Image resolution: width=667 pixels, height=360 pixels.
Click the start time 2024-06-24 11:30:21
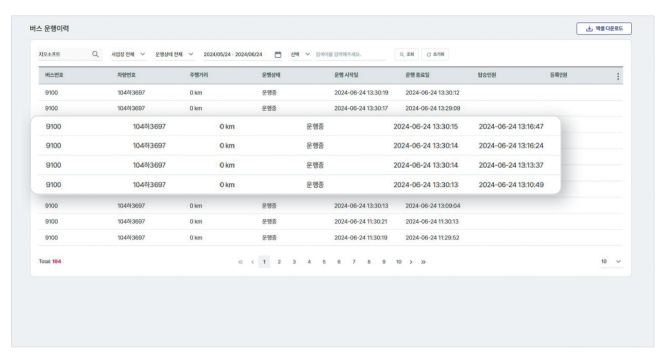coord(361,221)
